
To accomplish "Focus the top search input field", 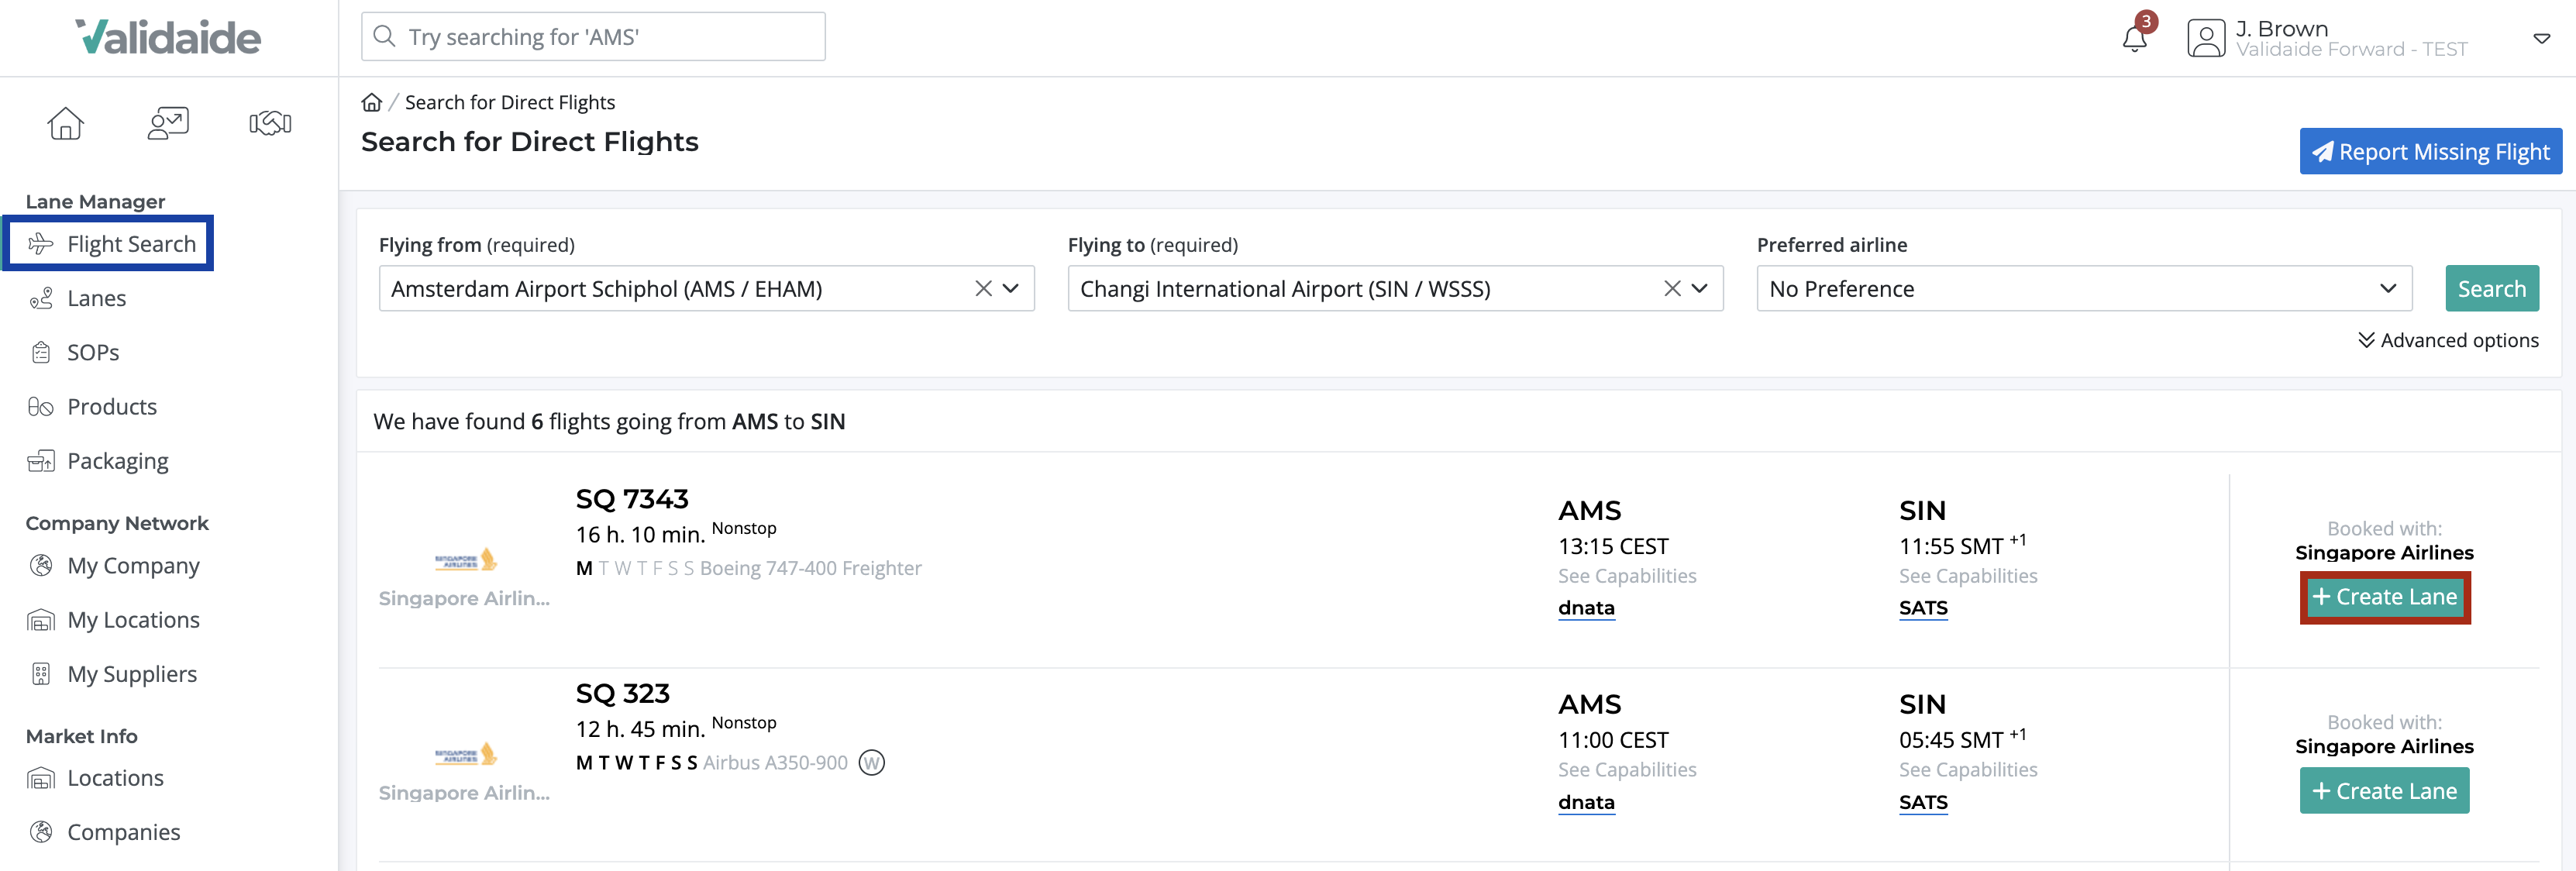I will [x=593, y=37].
